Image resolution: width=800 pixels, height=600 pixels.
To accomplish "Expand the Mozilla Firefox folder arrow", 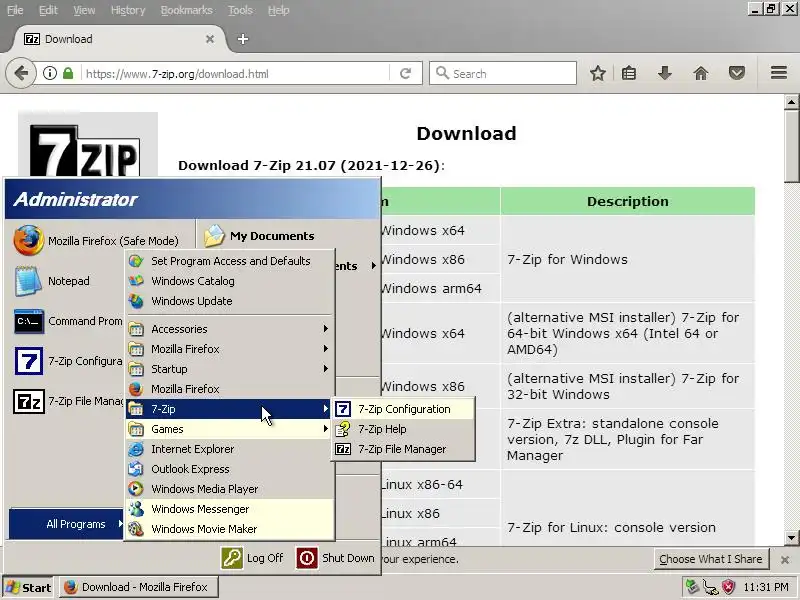I will [326, 349].
